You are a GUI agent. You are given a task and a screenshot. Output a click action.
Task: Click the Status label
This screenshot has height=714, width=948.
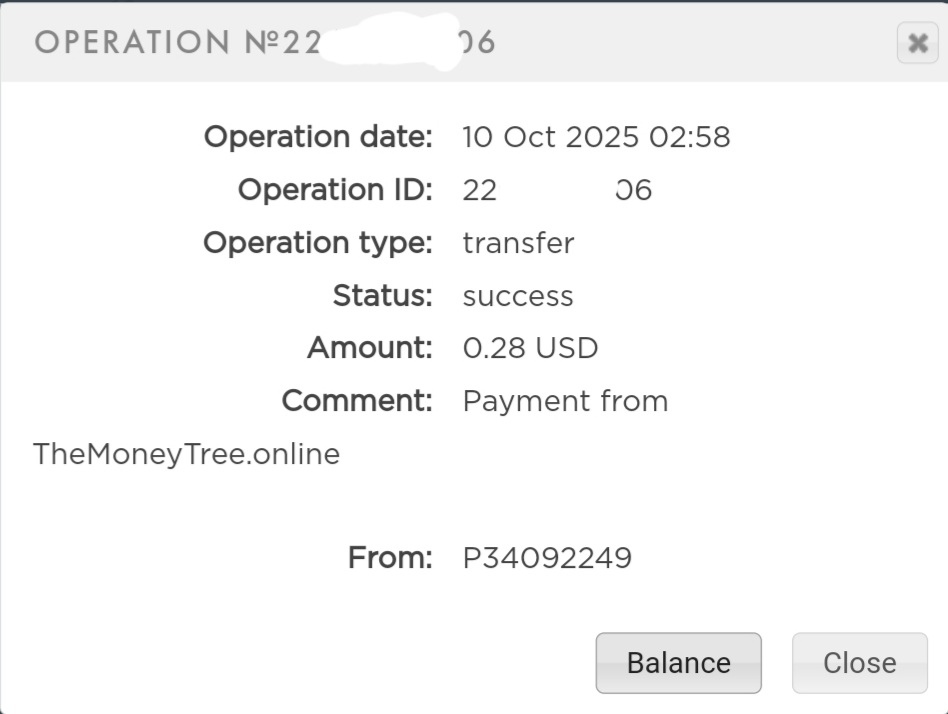382,296
